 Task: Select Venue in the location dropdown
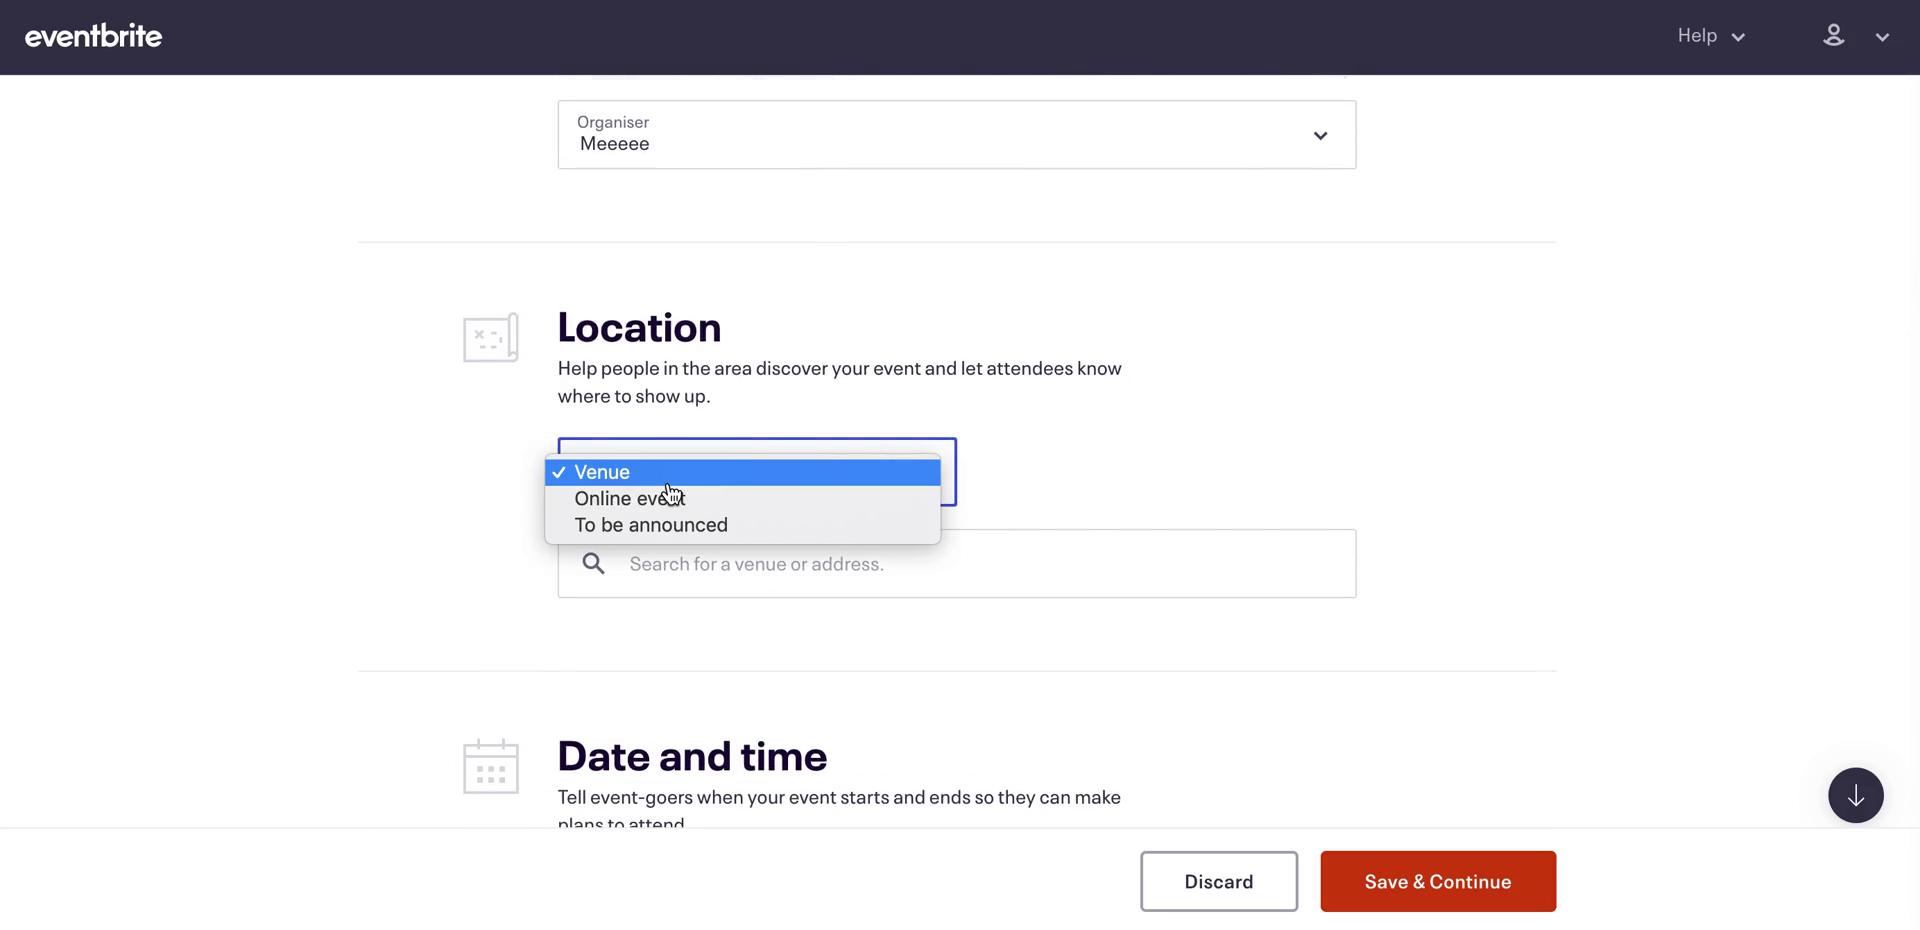coord(743,472)
